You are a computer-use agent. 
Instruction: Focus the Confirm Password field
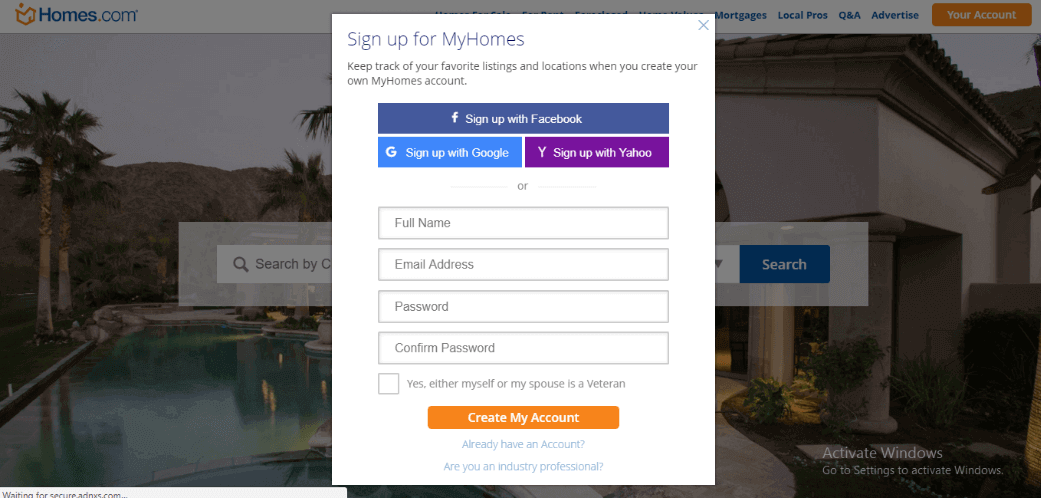click(x=523, y=348)
